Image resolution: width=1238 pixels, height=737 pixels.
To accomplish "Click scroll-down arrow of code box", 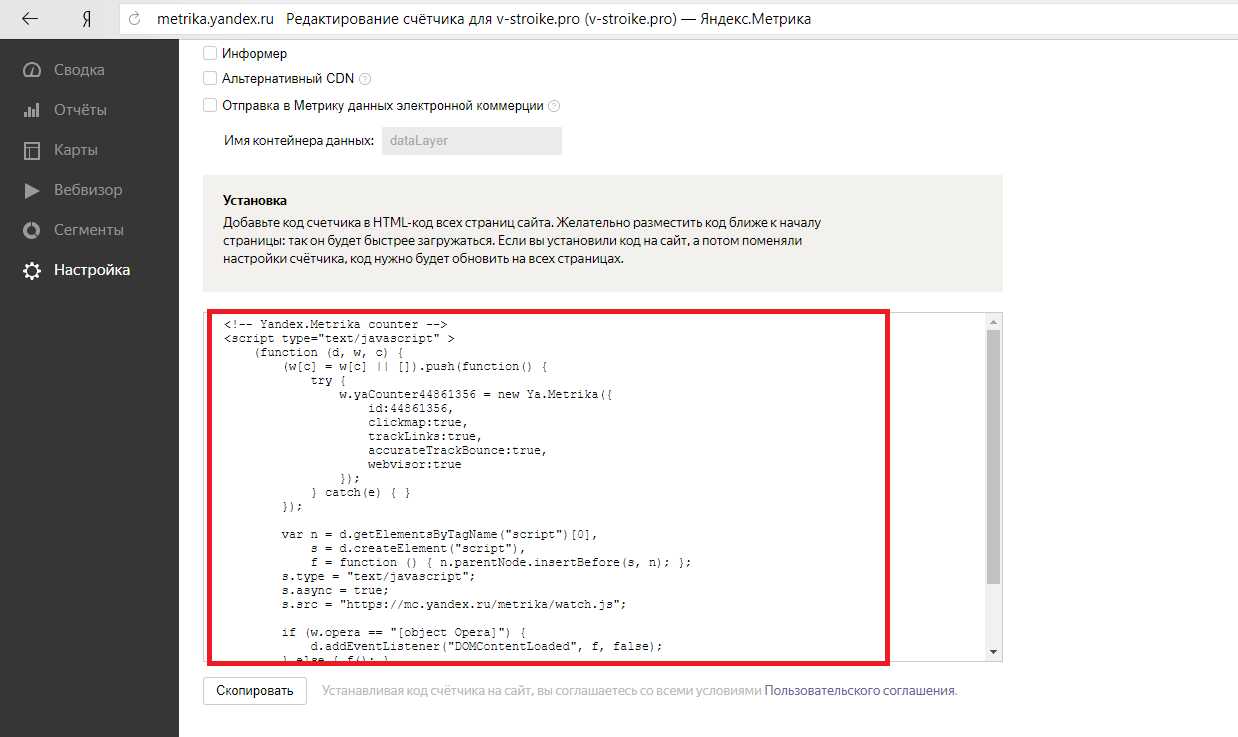I will tap(993, 652).
